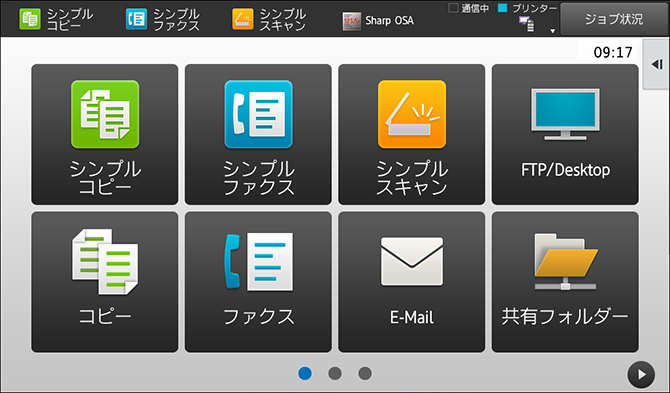Open the シンプルコピー tile in main grid
Viewport: 670px width, 393px height.
click(105, 135)
